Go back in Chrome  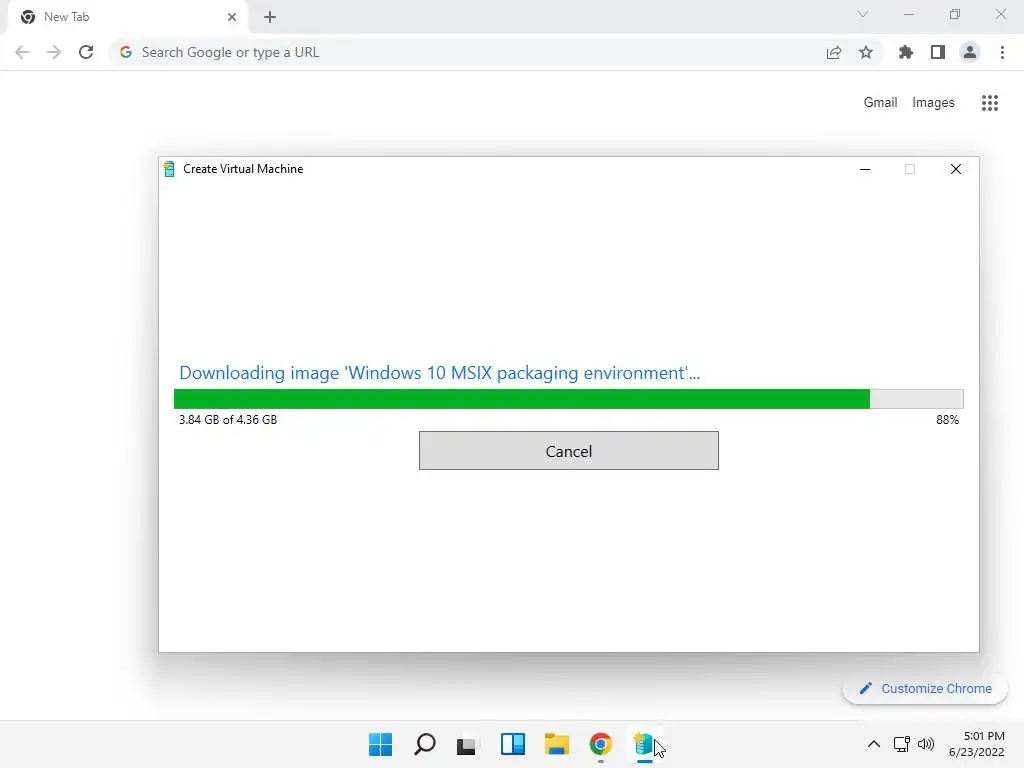point(22,52)
